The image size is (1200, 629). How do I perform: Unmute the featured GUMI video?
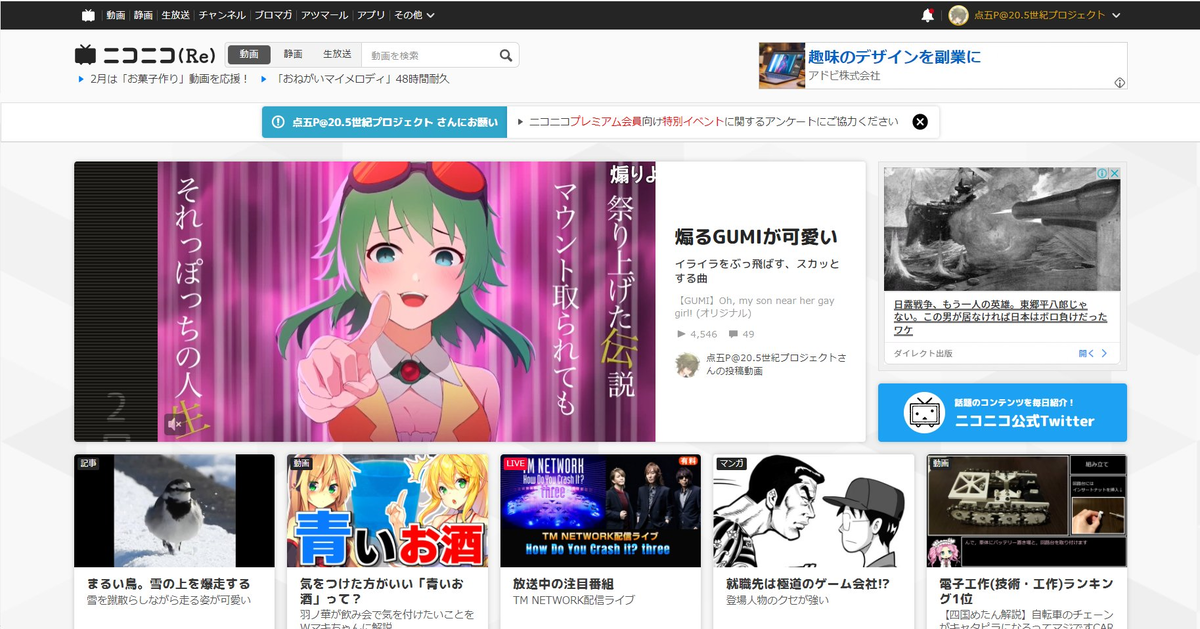(174, 425)
